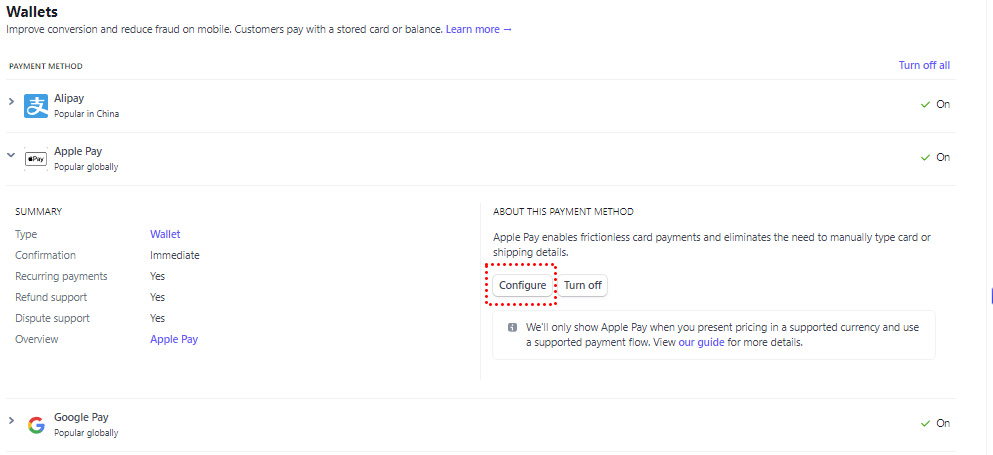Expand the Alipay payment method row
The image size is (993, 455).
11,102
